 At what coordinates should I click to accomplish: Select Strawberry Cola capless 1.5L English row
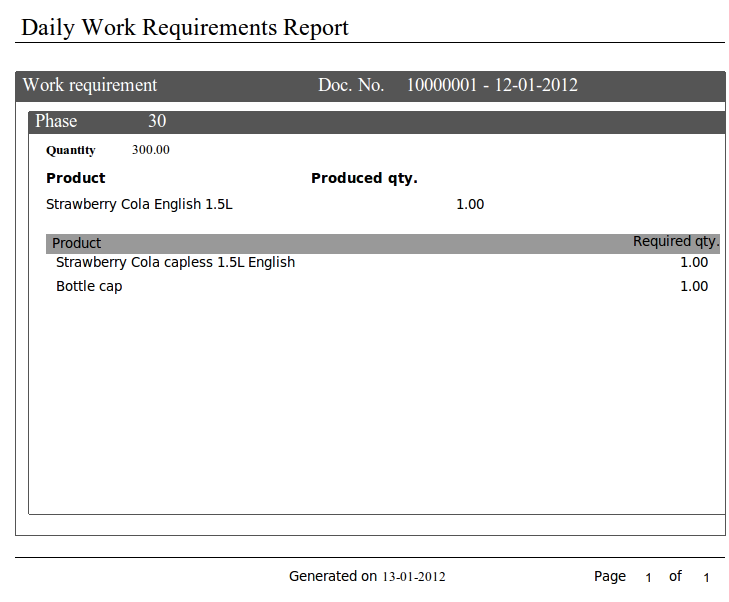coord(175,262)
